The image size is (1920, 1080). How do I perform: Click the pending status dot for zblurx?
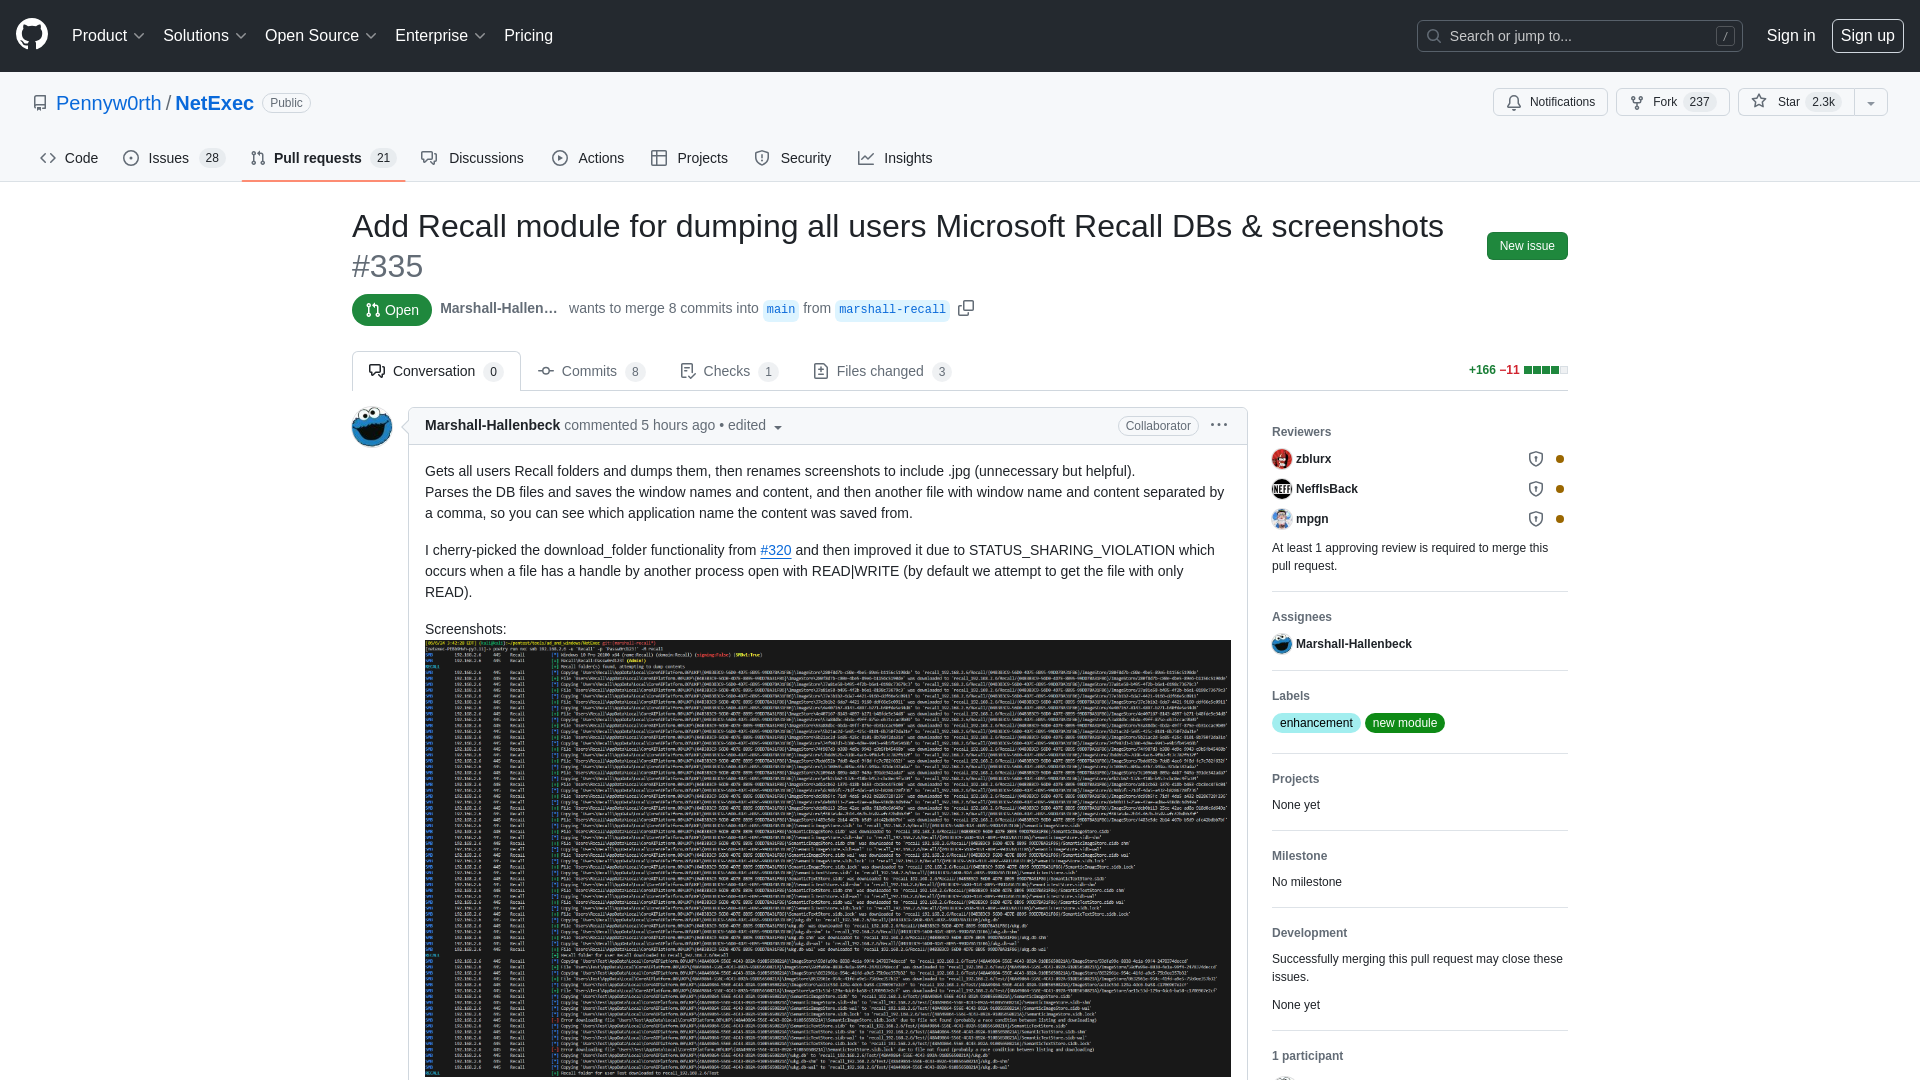(1560, 459)
